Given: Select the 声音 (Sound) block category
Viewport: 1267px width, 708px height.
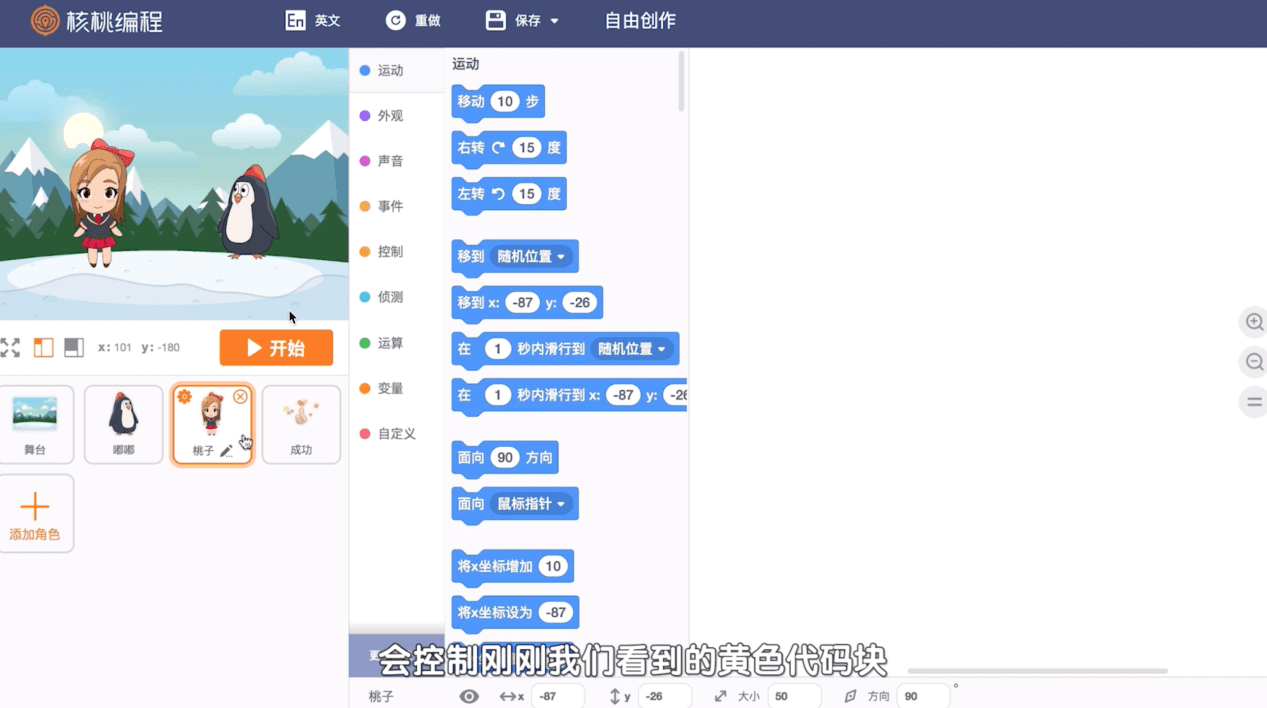Looking at the screenshot, I should [385, 160].
